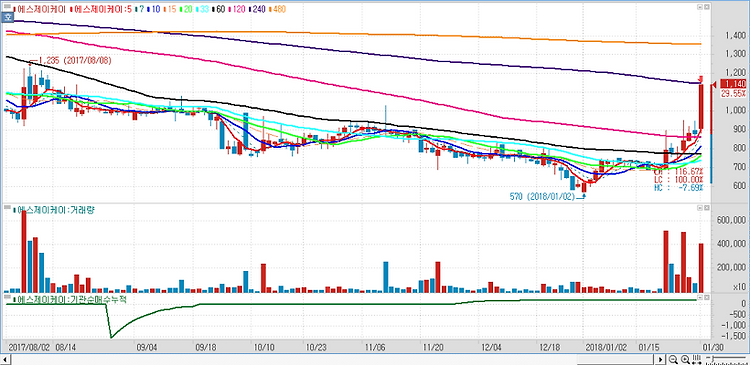The width and height of the screenshot is (750, 365).
Task: Click the zoom-in magnifier icon
Action: click(684, 360)
